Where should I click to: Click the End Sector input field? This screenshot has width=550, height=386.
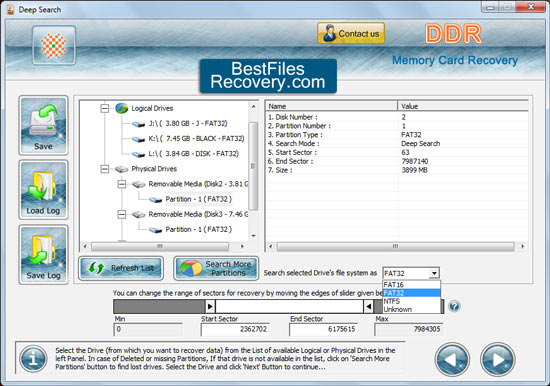click(x=323, y=329)
